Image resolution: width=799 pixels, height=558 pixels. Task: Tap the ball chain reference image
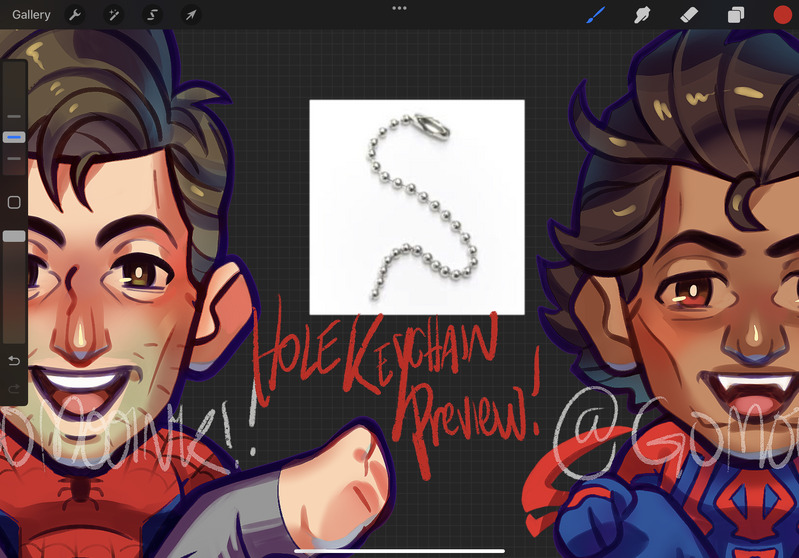[417, 207]
